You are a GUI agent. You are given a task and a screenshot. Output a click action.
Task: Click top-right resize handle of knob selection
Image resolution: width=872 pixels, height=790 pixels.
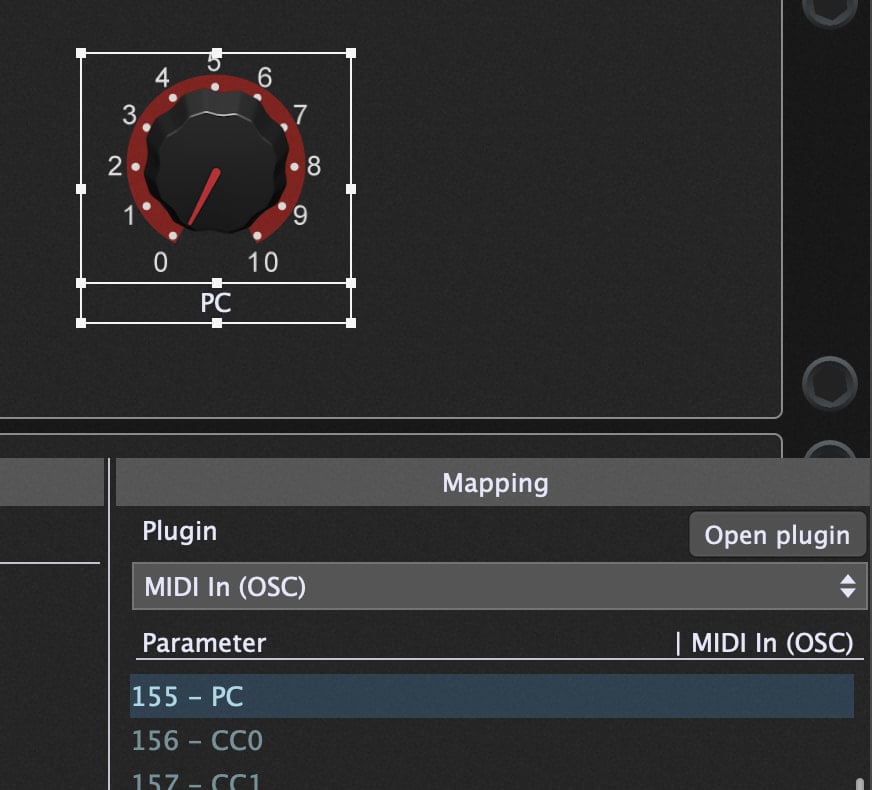point(350,53)
